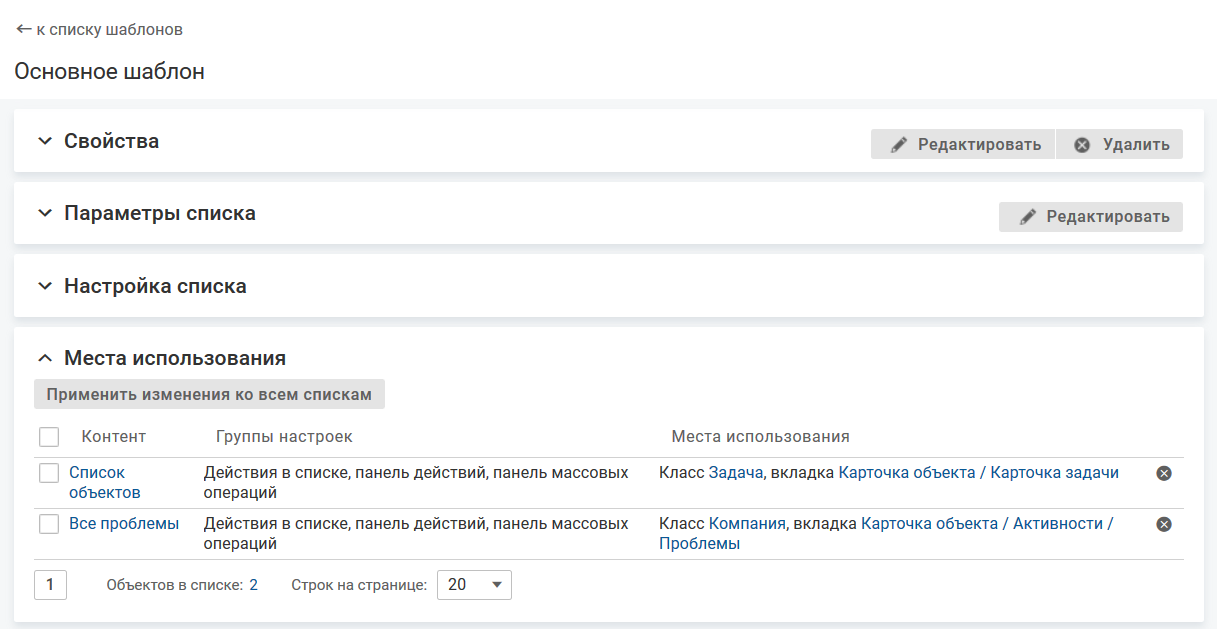Click the remove icon for Список объектов row

tap(1163, 473)
